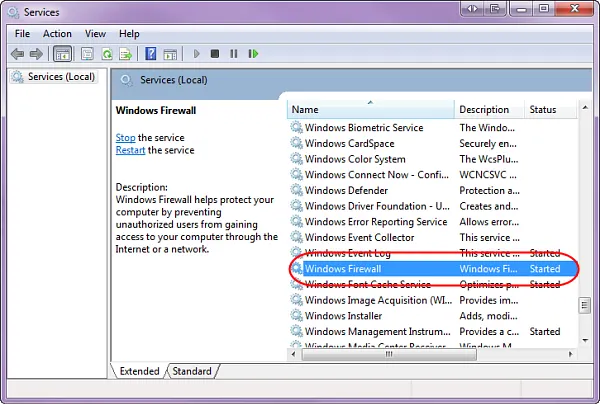600x404 pixels.
Task: Sort by the Description column header
Action: click(489, 109)
